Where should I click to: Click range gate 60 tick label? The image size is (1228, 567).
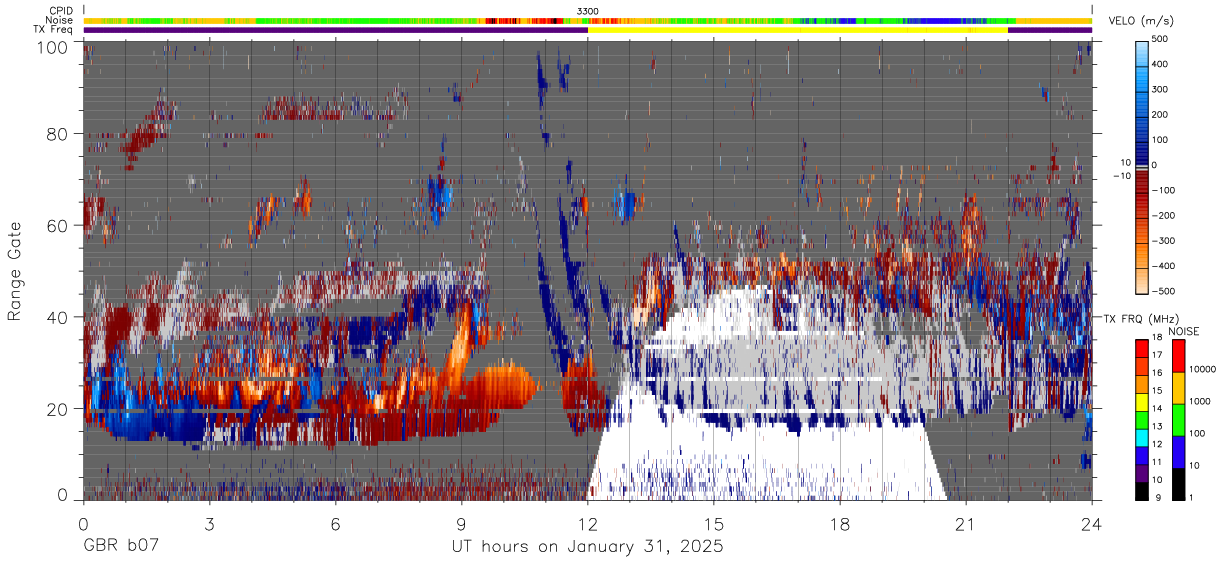tap(58, 226)
